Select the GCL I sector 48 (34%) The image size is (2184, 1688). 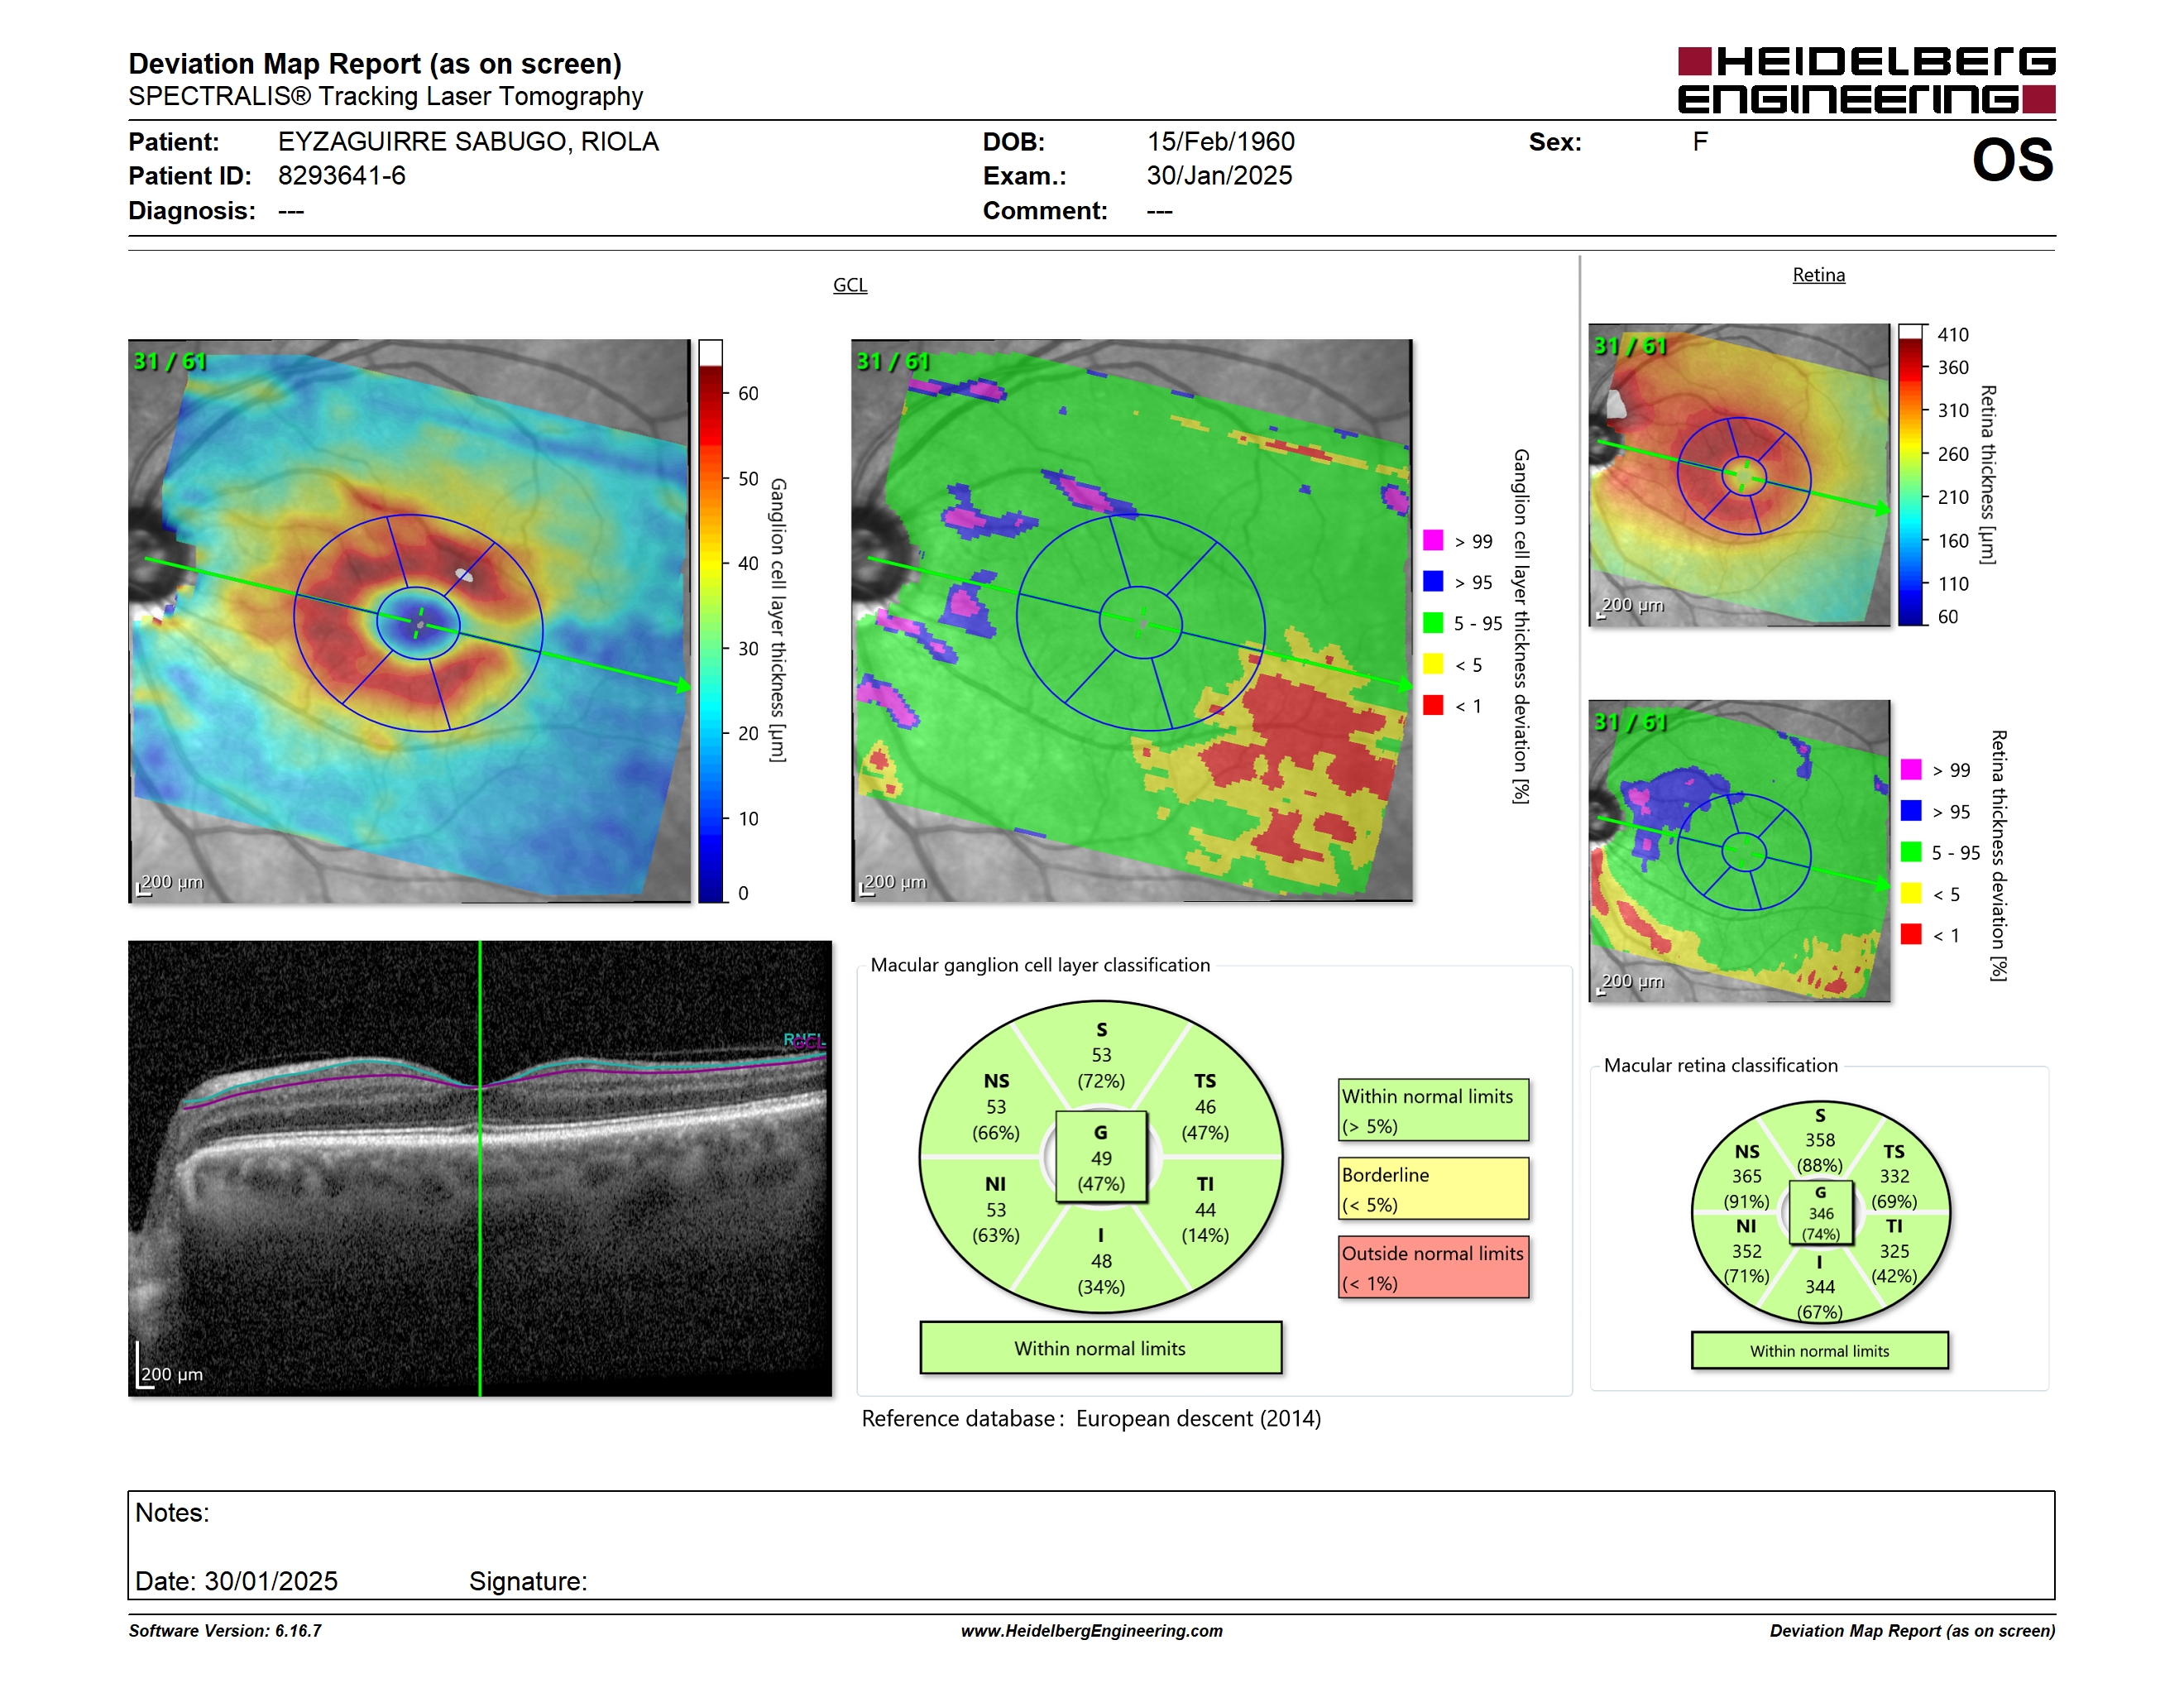[1101, 1261]
